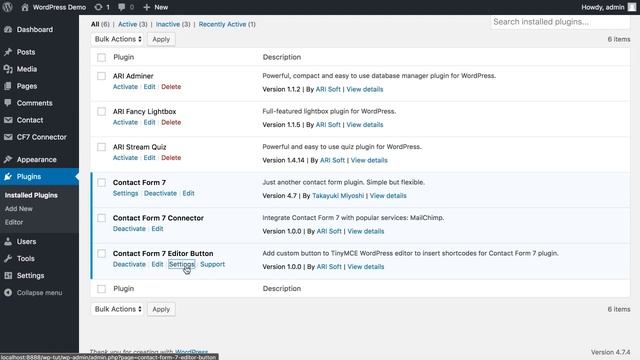The width and height of the screenshot is (640, 360).
Task: Open the updates icon in admin bar
Action: pyautogui.click(x=98, y=7)
